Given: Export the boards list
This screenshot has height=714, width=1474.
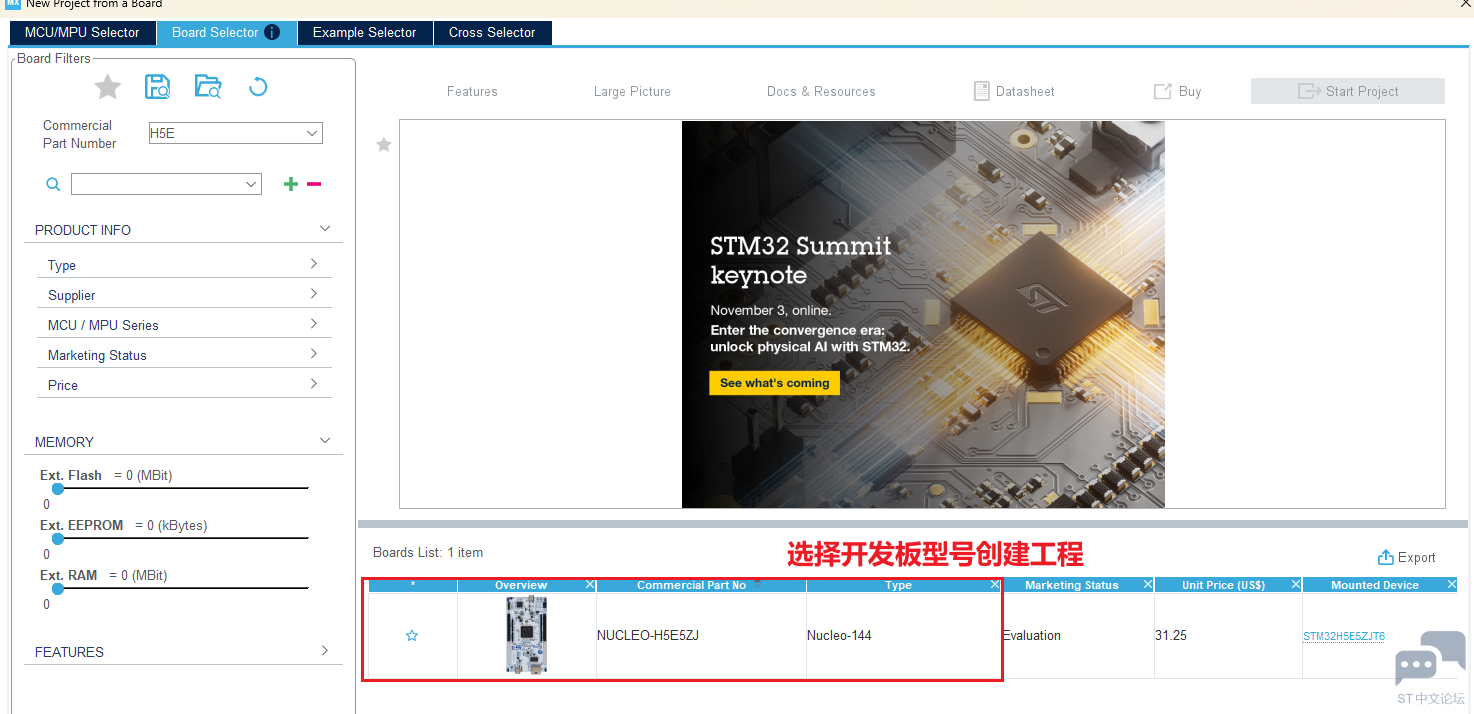Looking at the screenshot, I should coord(1406,557).
